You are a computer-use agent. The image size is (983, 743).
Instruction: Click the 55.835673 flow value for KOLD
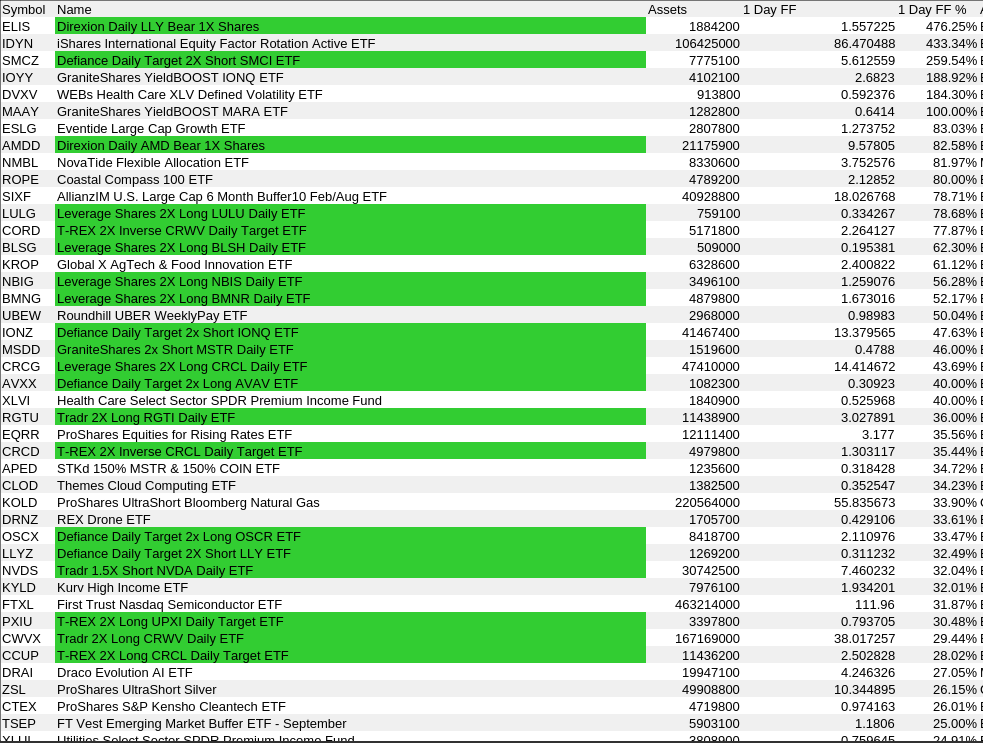[x=865, y=502]
